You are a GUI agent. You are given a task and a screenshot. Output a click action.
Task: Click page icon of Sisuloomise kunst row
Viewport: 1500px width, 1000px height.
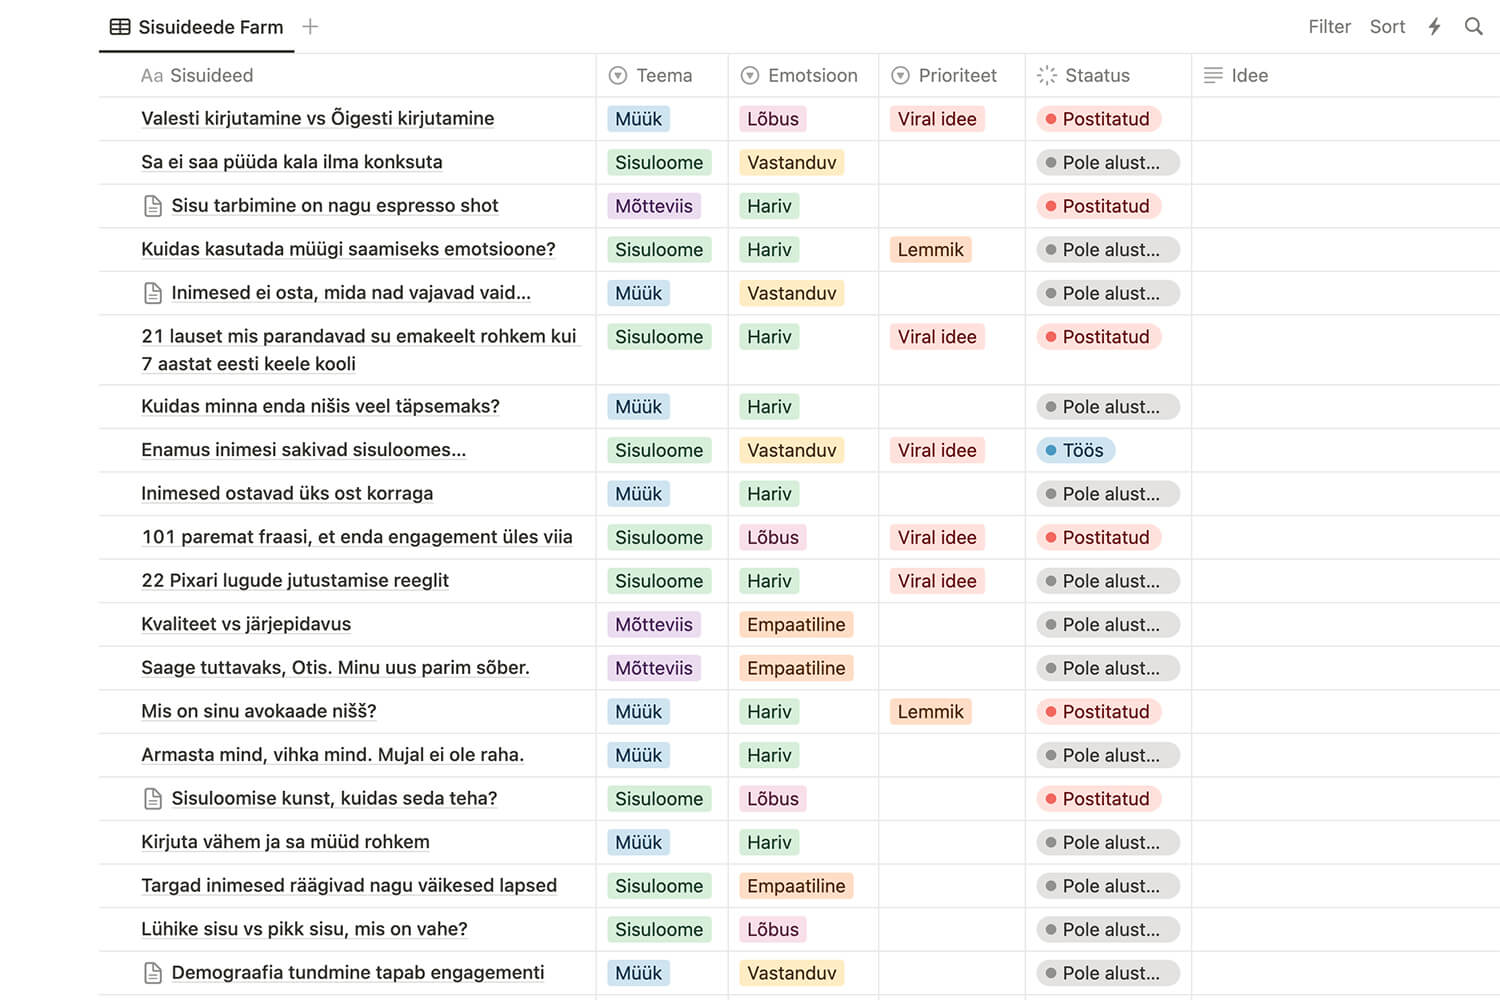click(x=153, y=799)
